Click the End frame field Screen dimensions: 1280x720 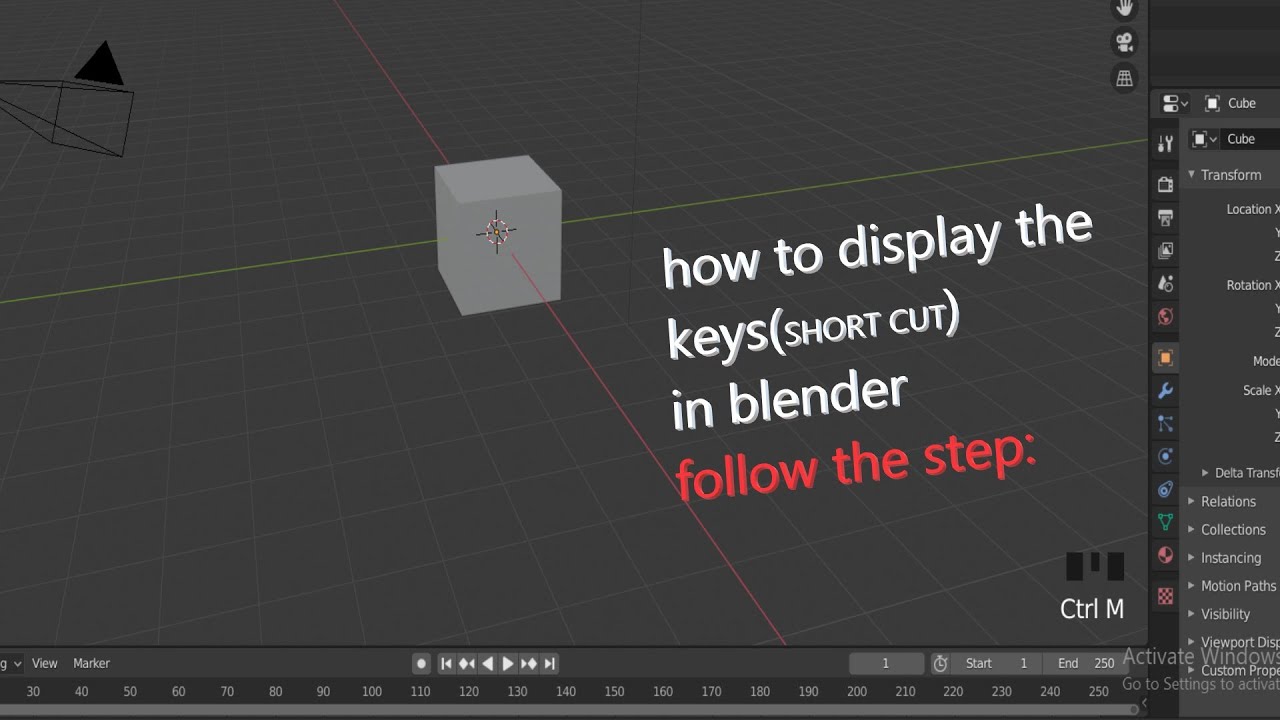[1084, 663]
